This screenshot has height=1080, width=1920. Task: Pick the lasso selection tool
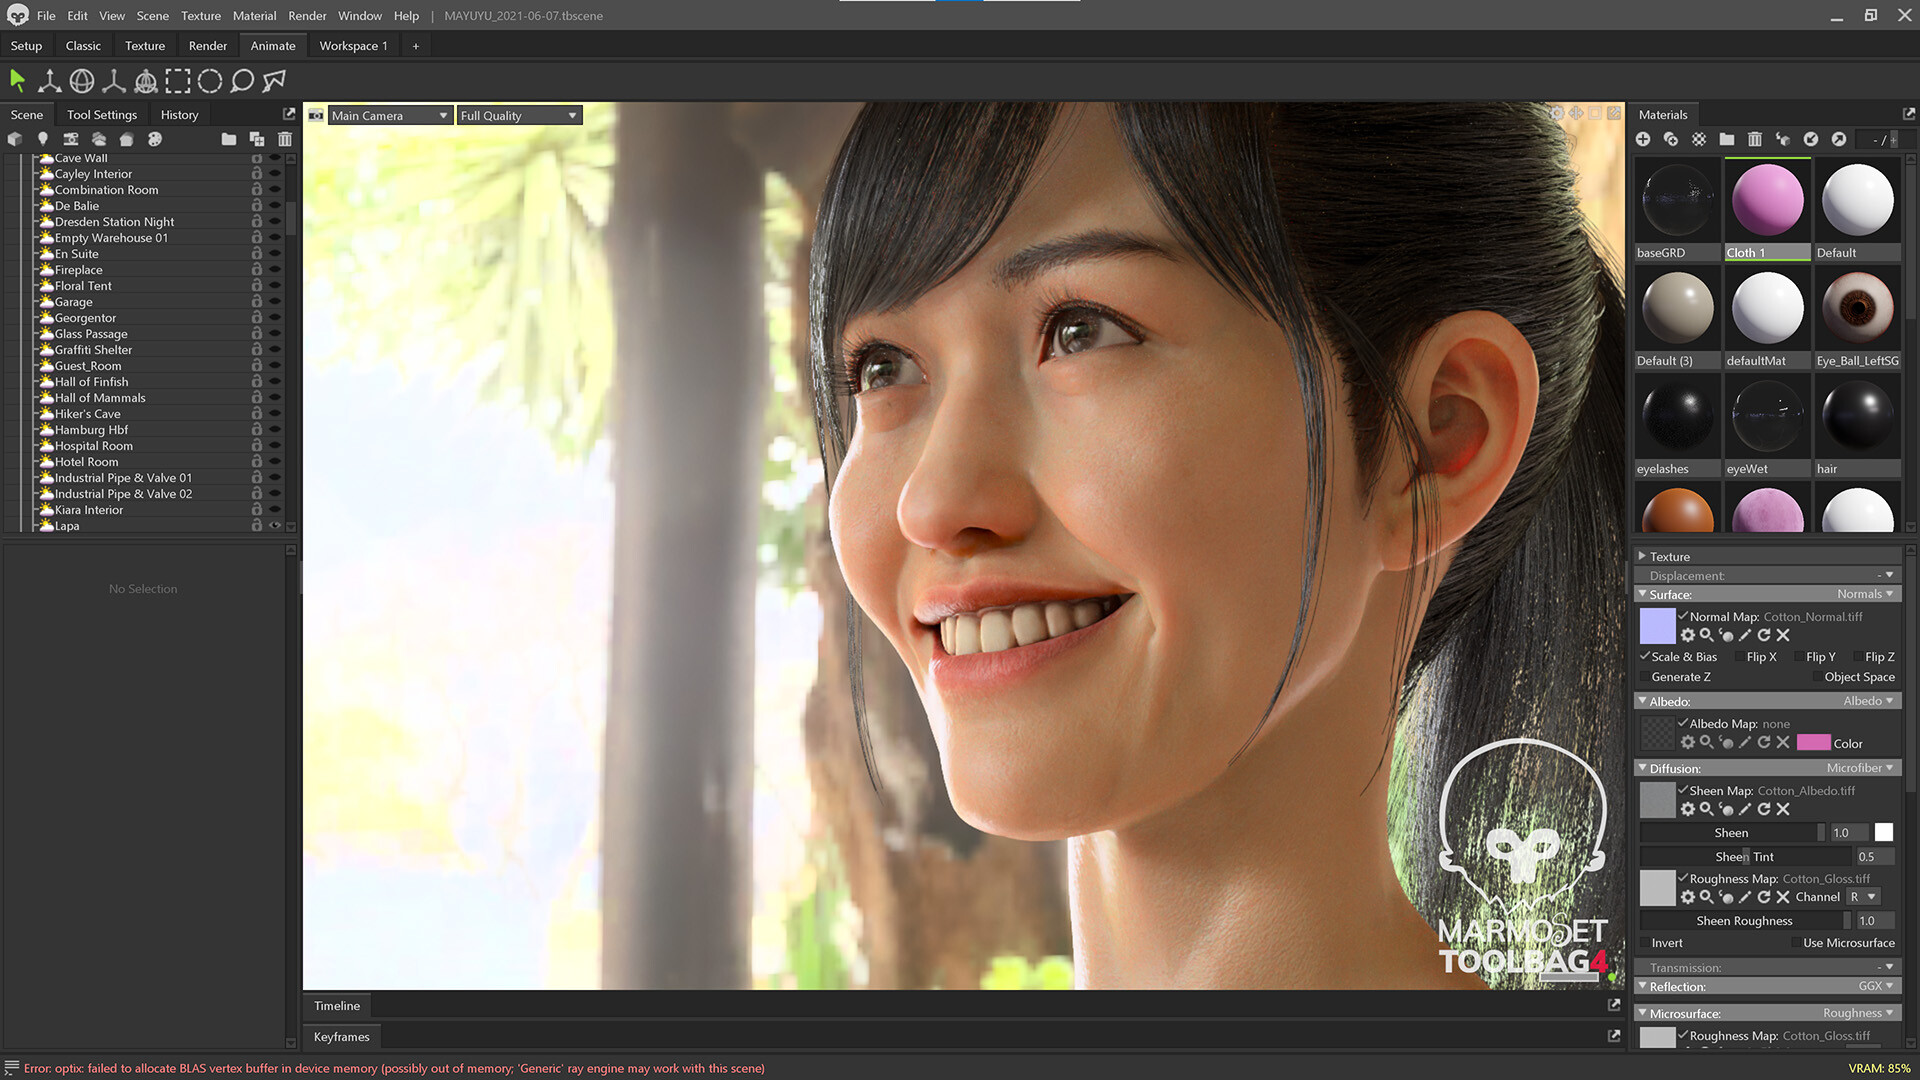tap(242, 81)
